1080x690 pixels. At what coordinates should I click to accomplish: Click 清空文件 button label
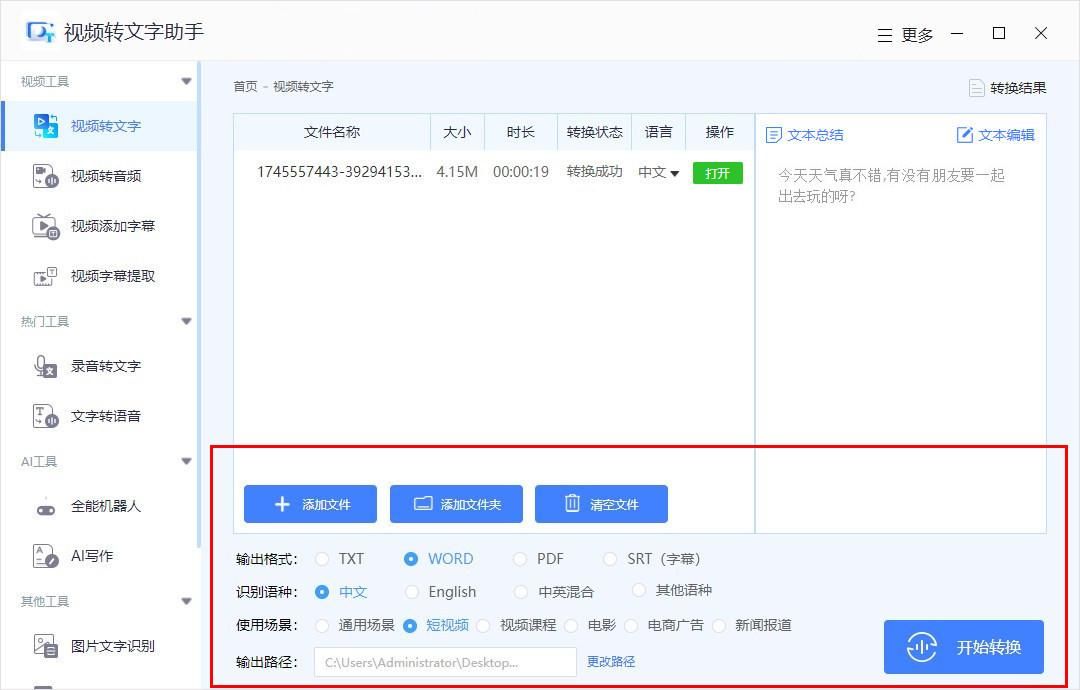(614, 505)
